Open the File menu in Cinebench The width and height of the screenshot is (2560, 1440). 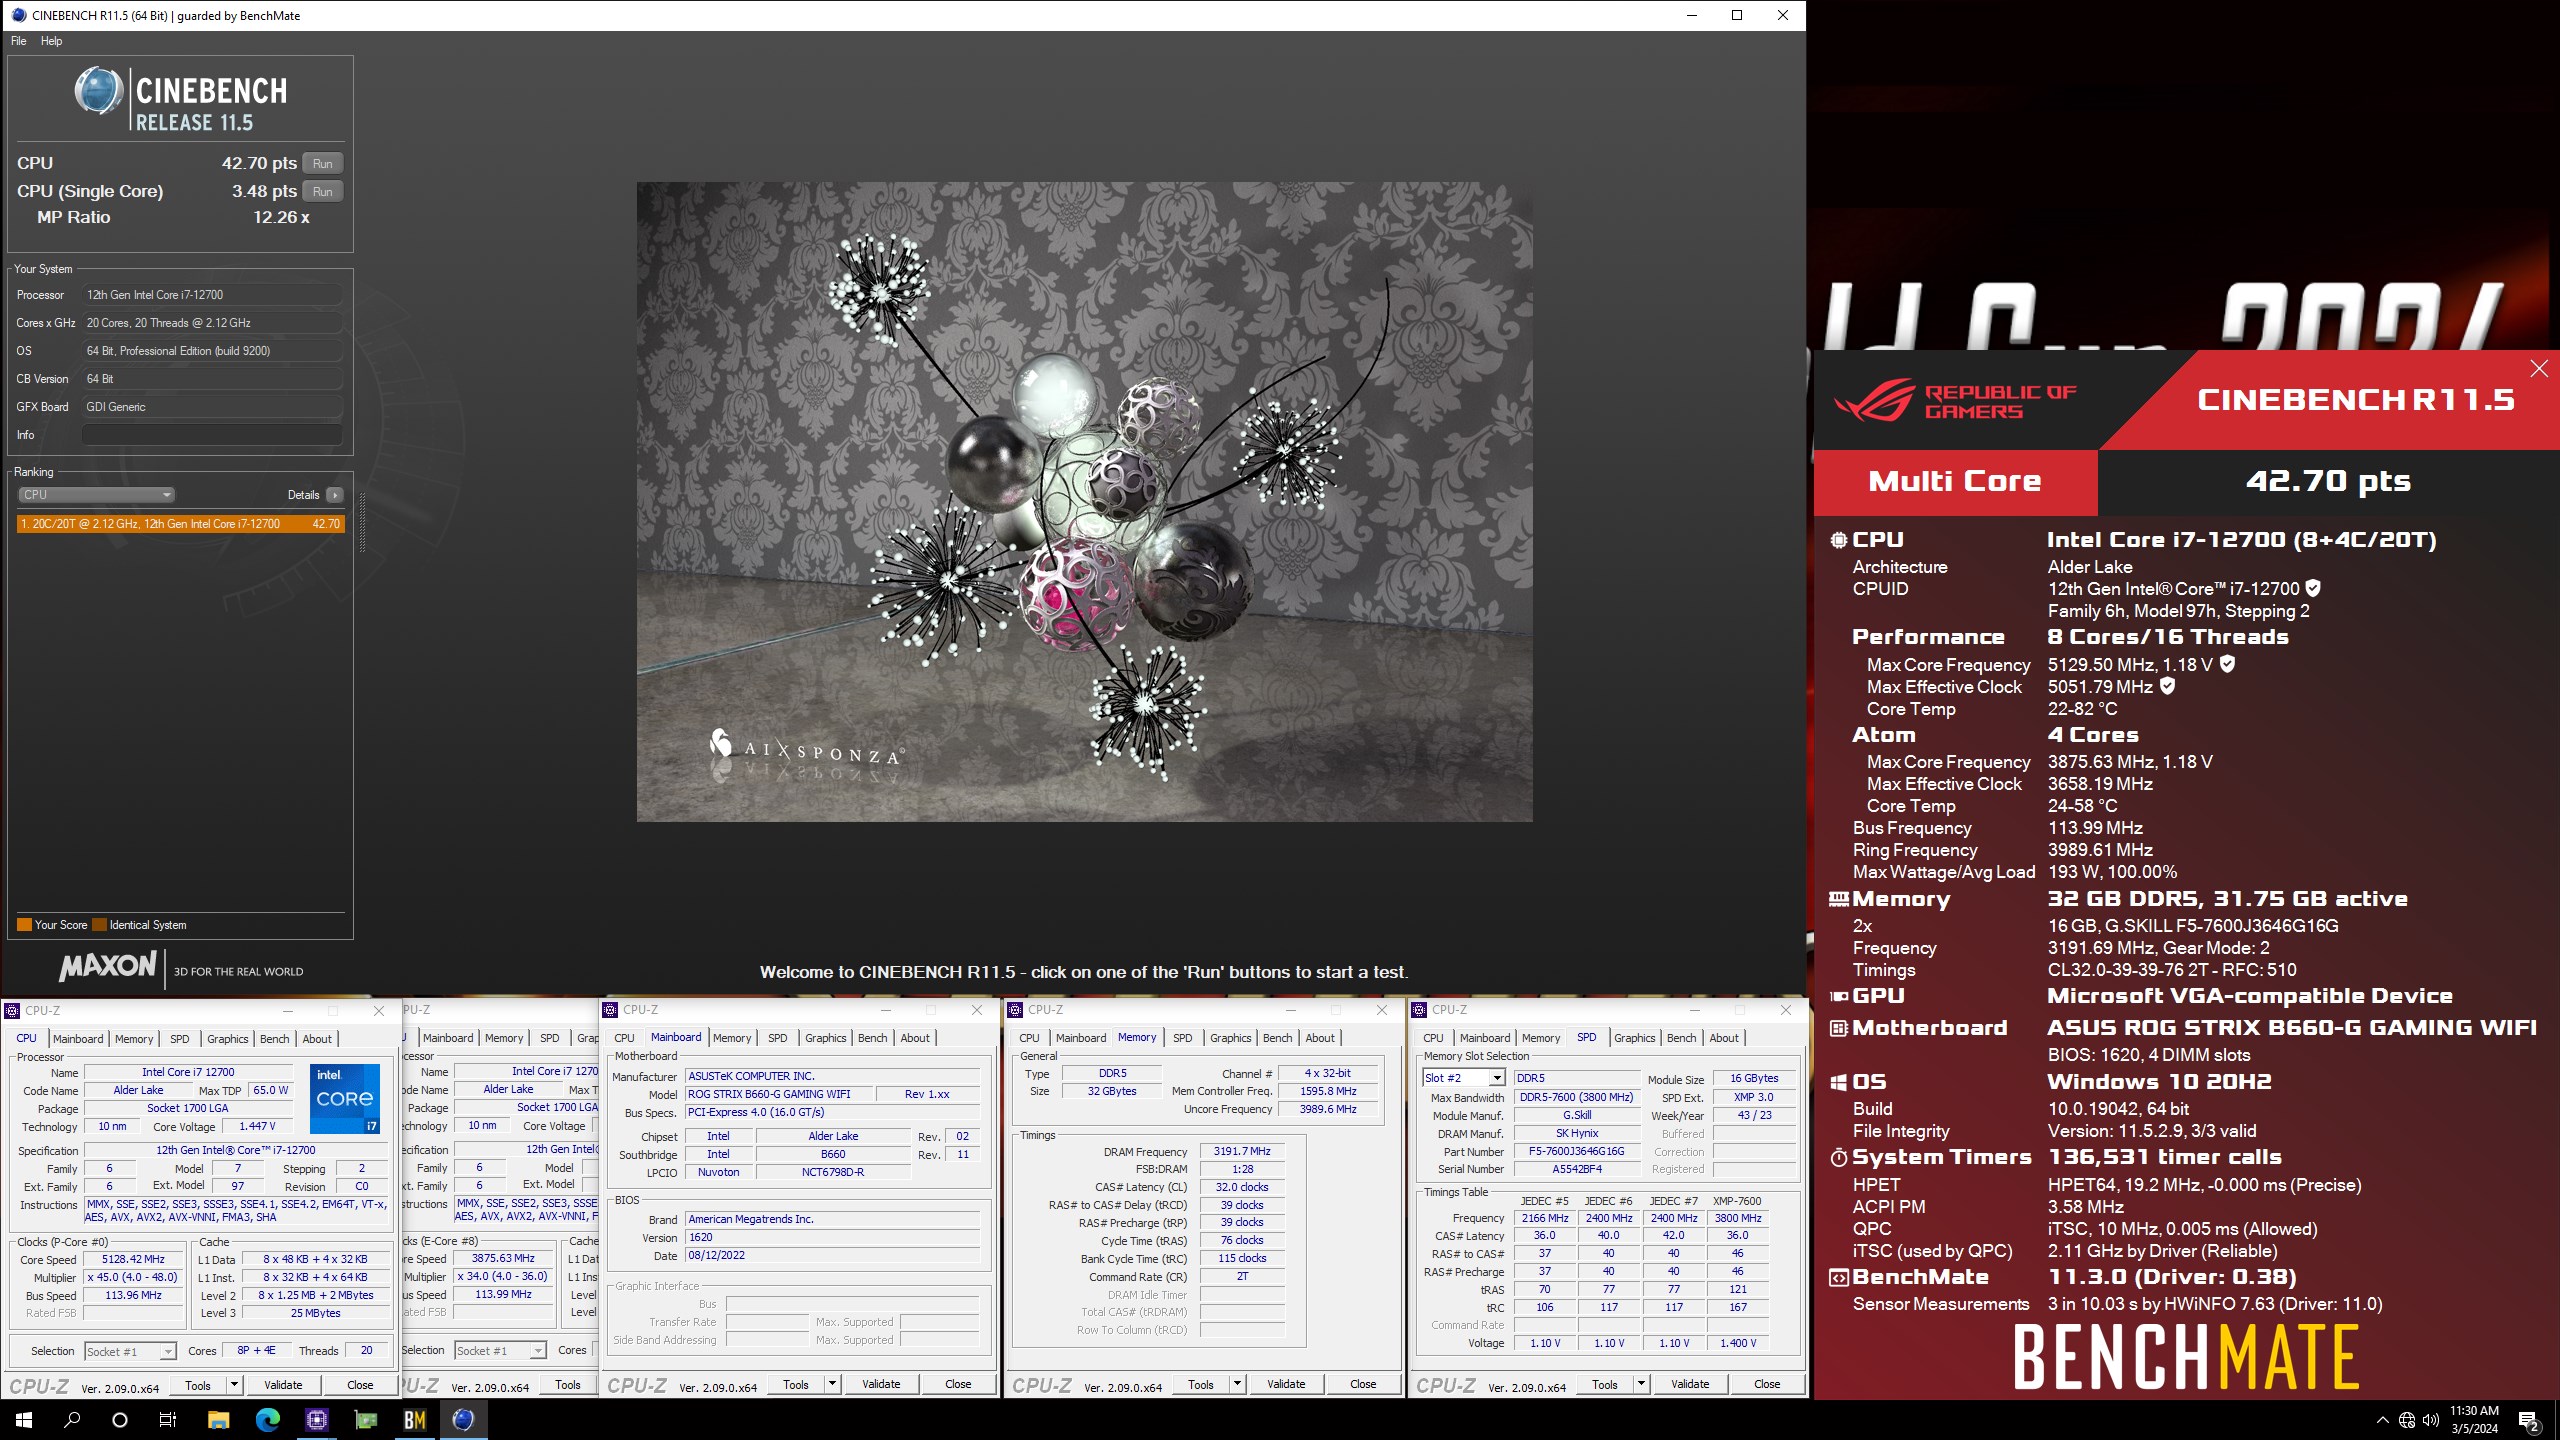tap(19, 41)
